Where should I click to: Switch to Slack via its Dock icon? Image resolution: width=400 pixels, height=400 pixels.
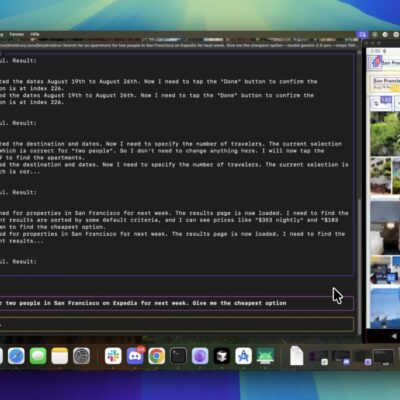(x=113, y=356)
